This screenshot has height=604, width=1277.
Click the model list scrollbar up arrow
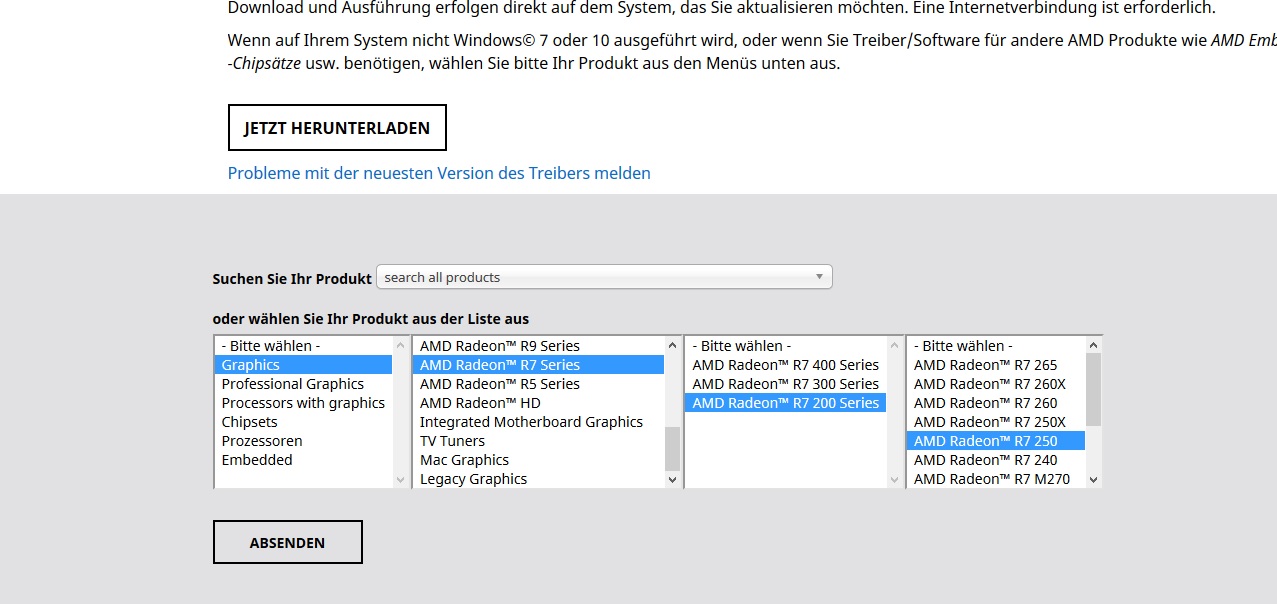[1093, 345]
